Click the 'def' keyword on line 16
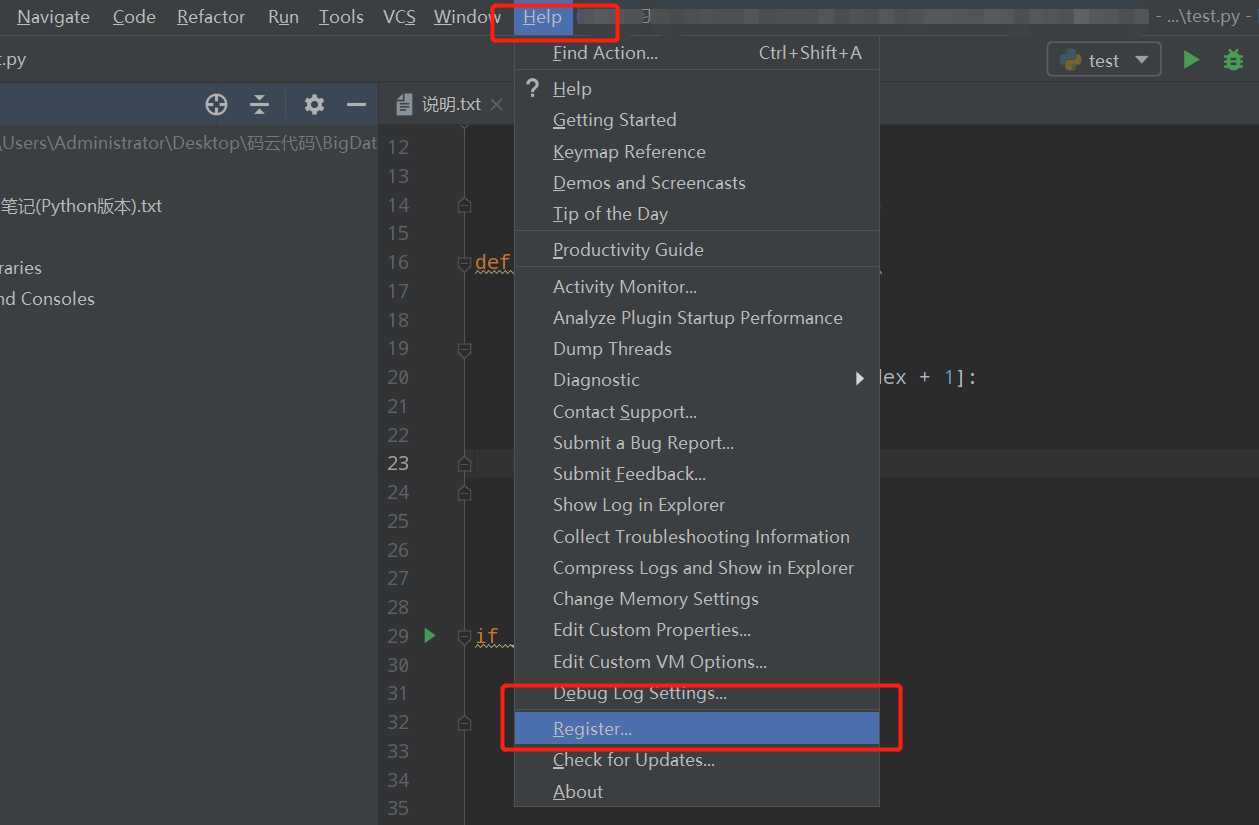Screen dimensions: 1259x825 coord(492,263)
